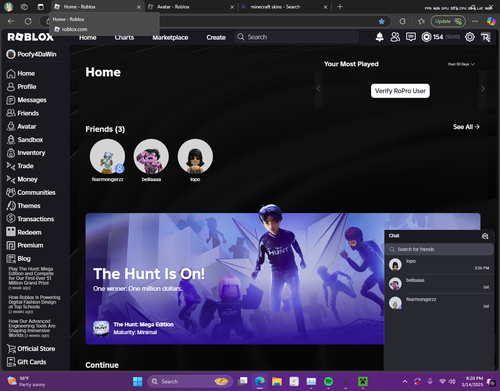Image resolution: width=500 pixels, height=391 pixels.
Task: Open Home in the left sidebar
Action: 21,73
